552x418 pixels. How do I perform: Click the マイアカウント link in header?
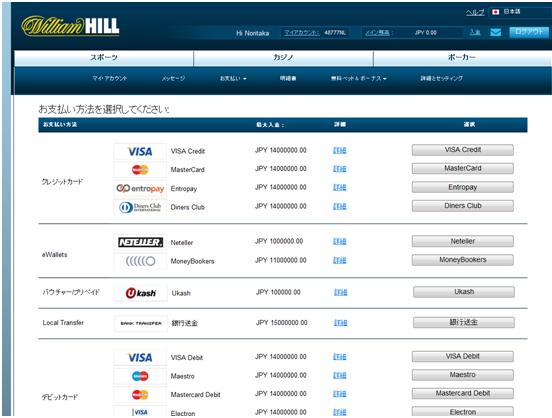[x=302, y=33]
